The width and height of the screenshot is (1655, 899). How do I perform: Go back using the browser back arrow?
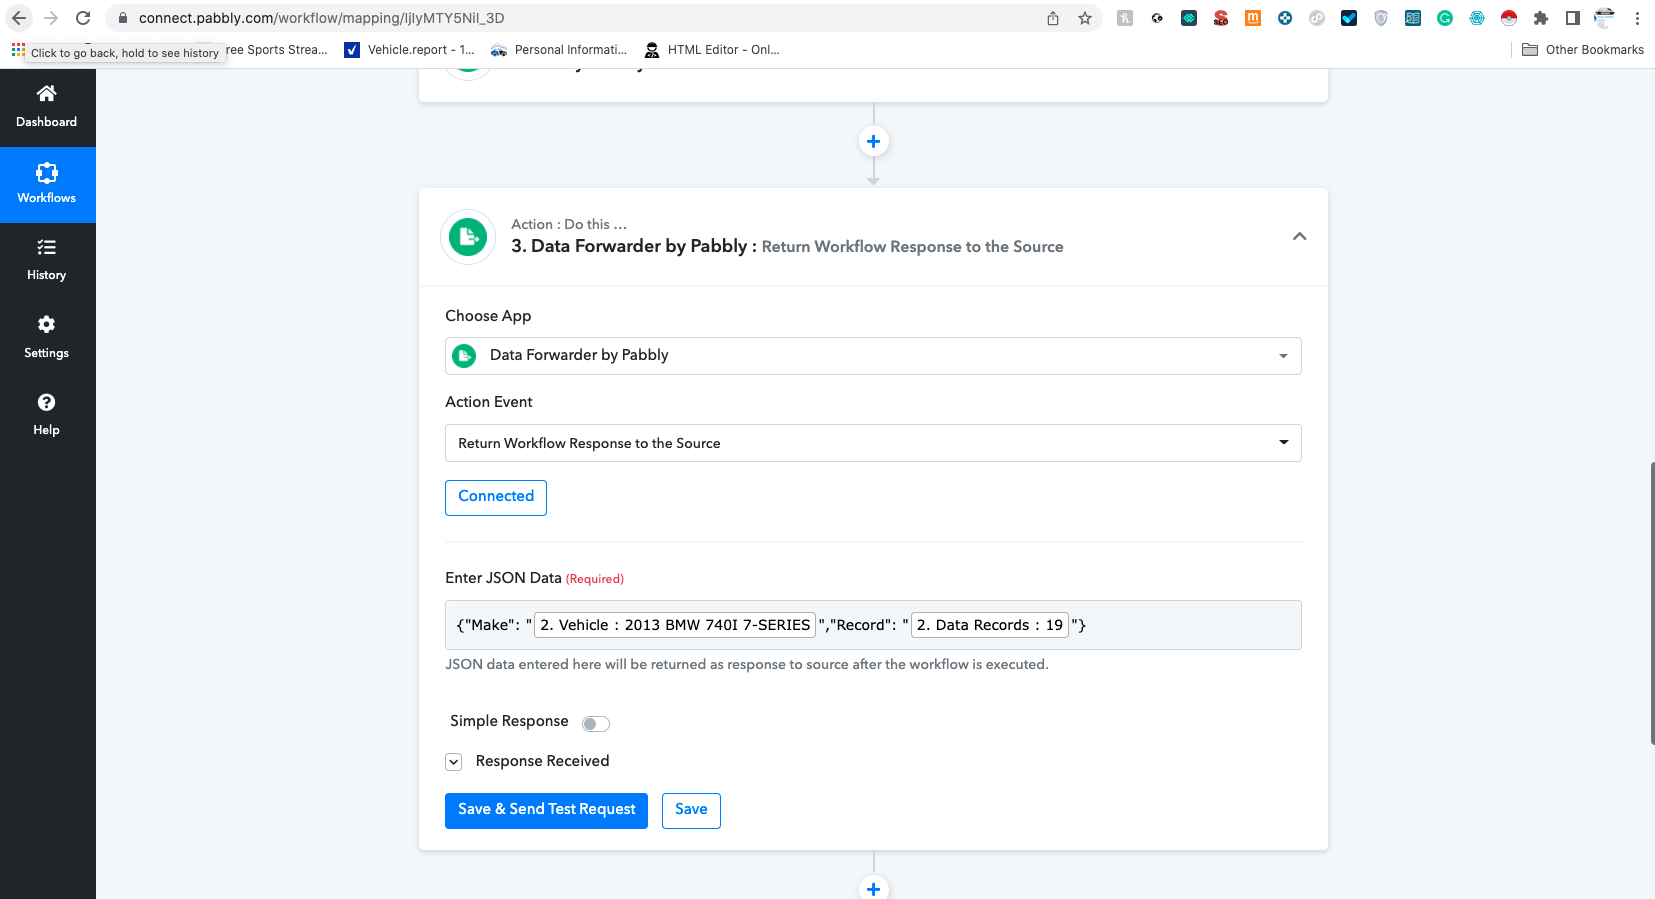tap(19, 18)
